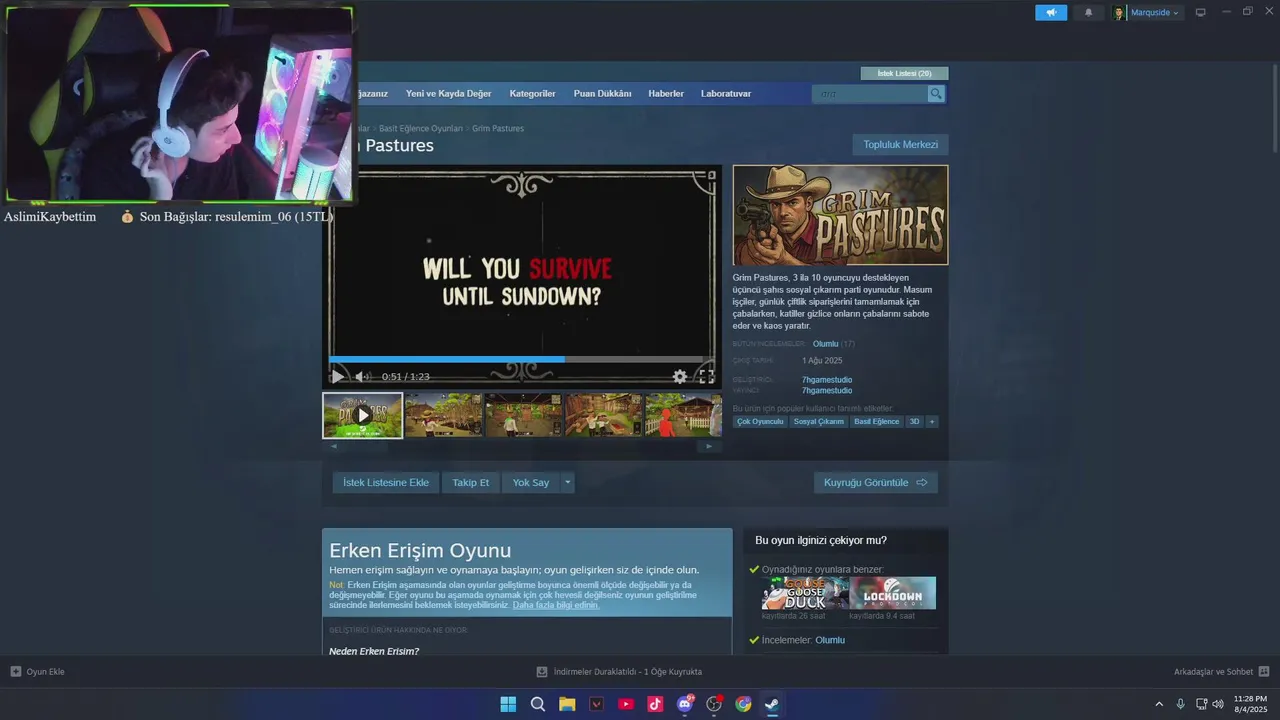Image resolution: width=1280 pixels, height=720 pixels.
Task: Open İndirmeler Duraklatıldı downloads status
Action: pos(619,672)
